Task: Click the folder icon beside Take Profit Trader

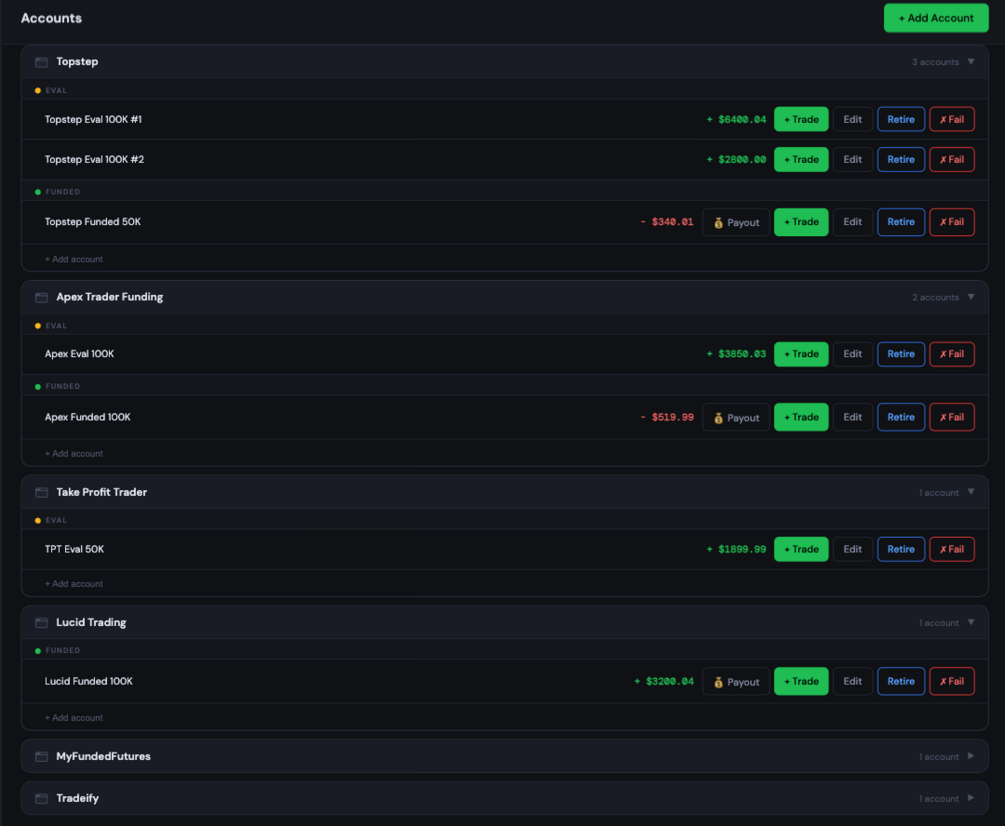Action: [42, 492]
